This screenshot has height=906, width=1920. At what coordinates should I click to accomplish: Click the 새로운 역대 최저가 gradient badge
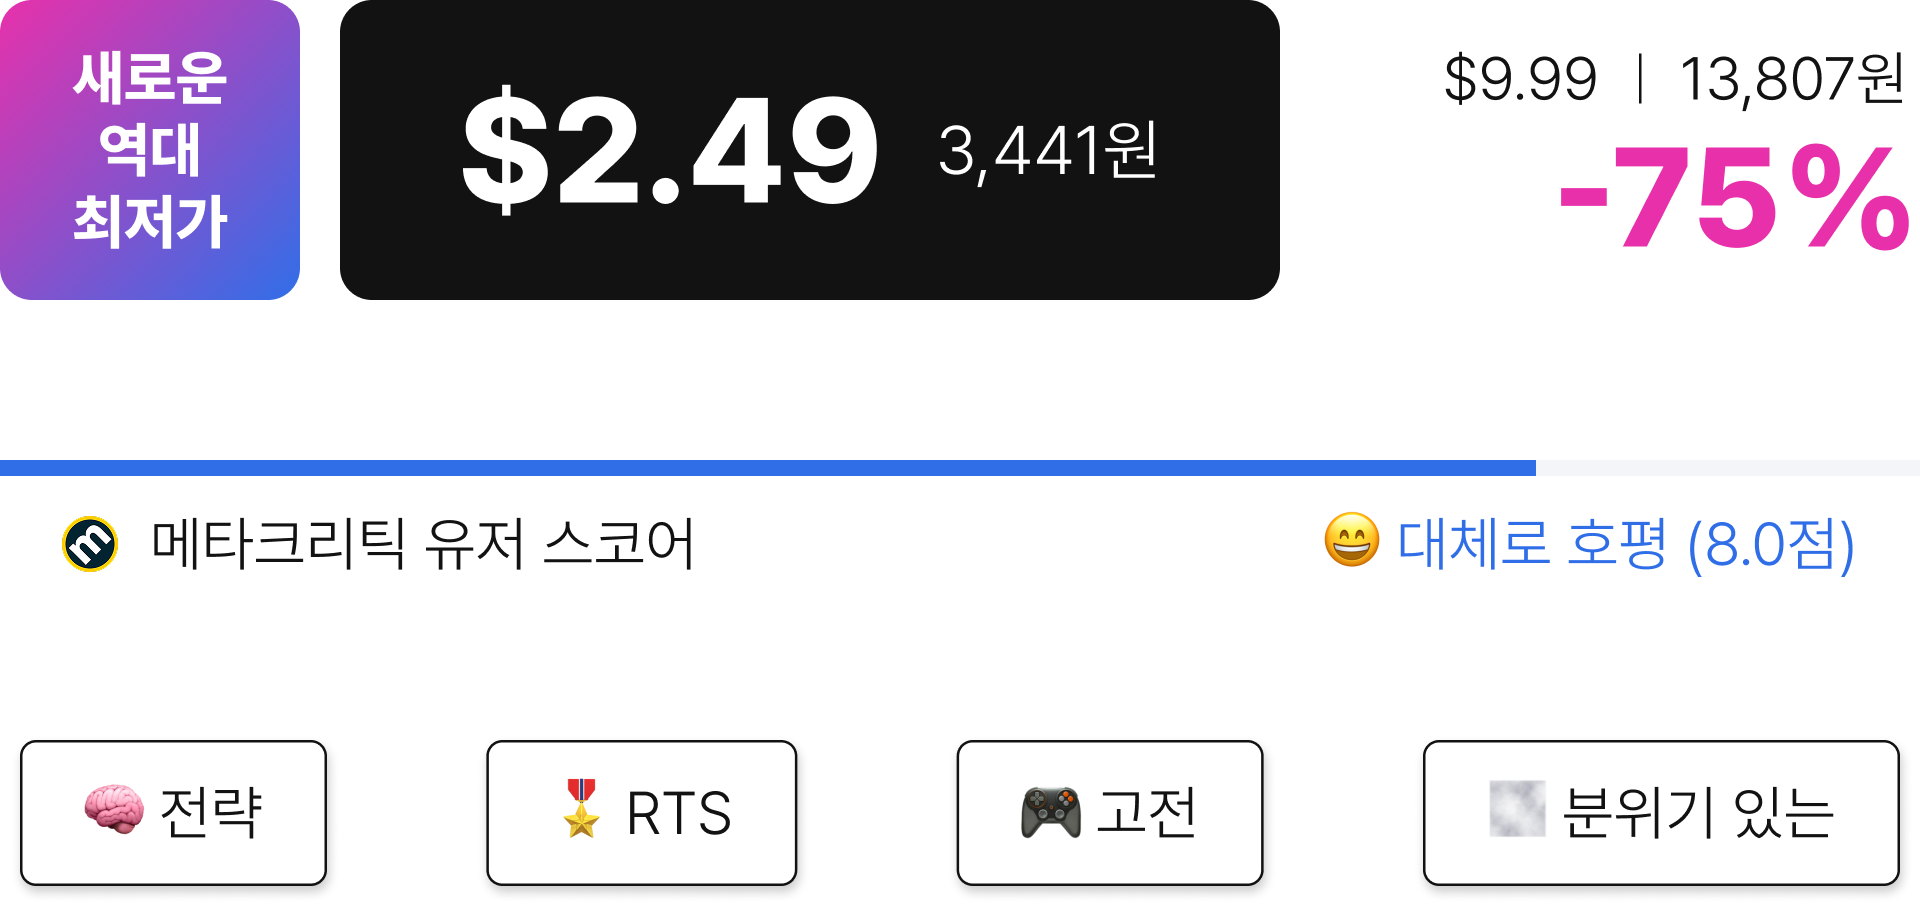click(150, 150)
